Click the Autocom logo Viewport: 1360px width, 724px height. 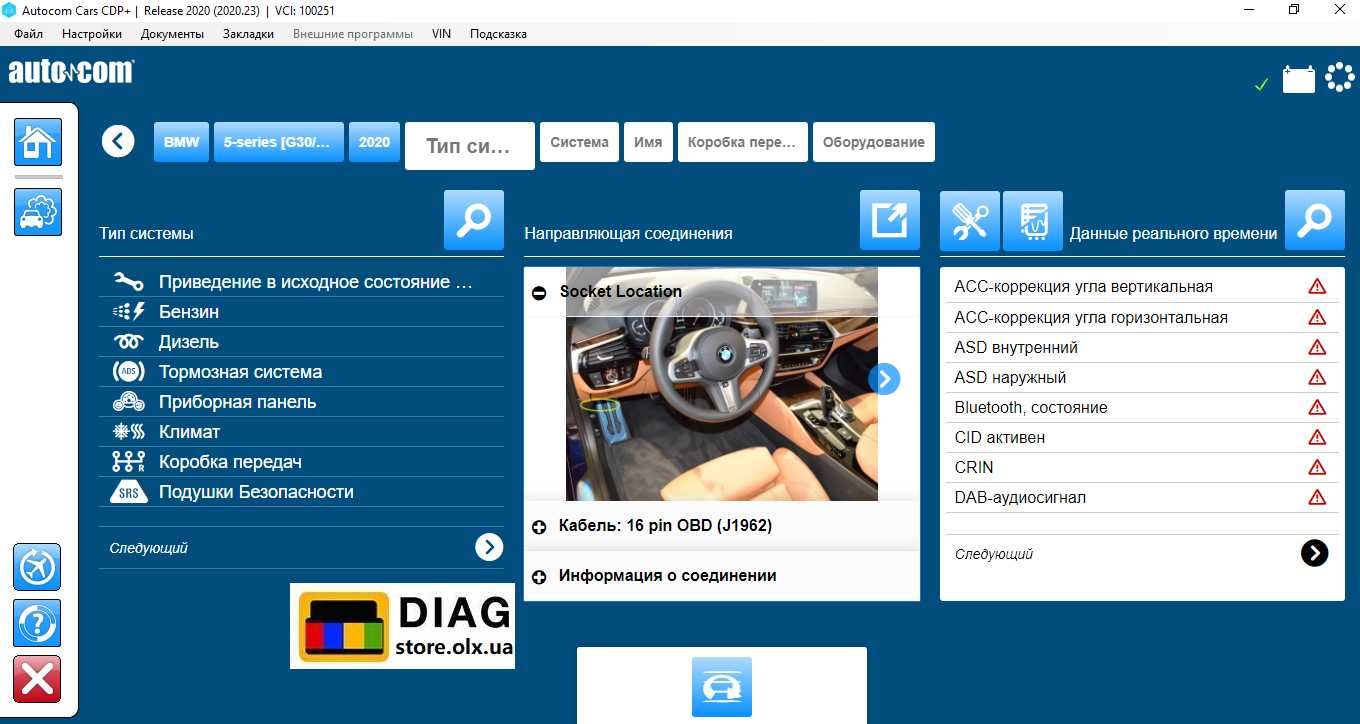[x=71, y=71]
